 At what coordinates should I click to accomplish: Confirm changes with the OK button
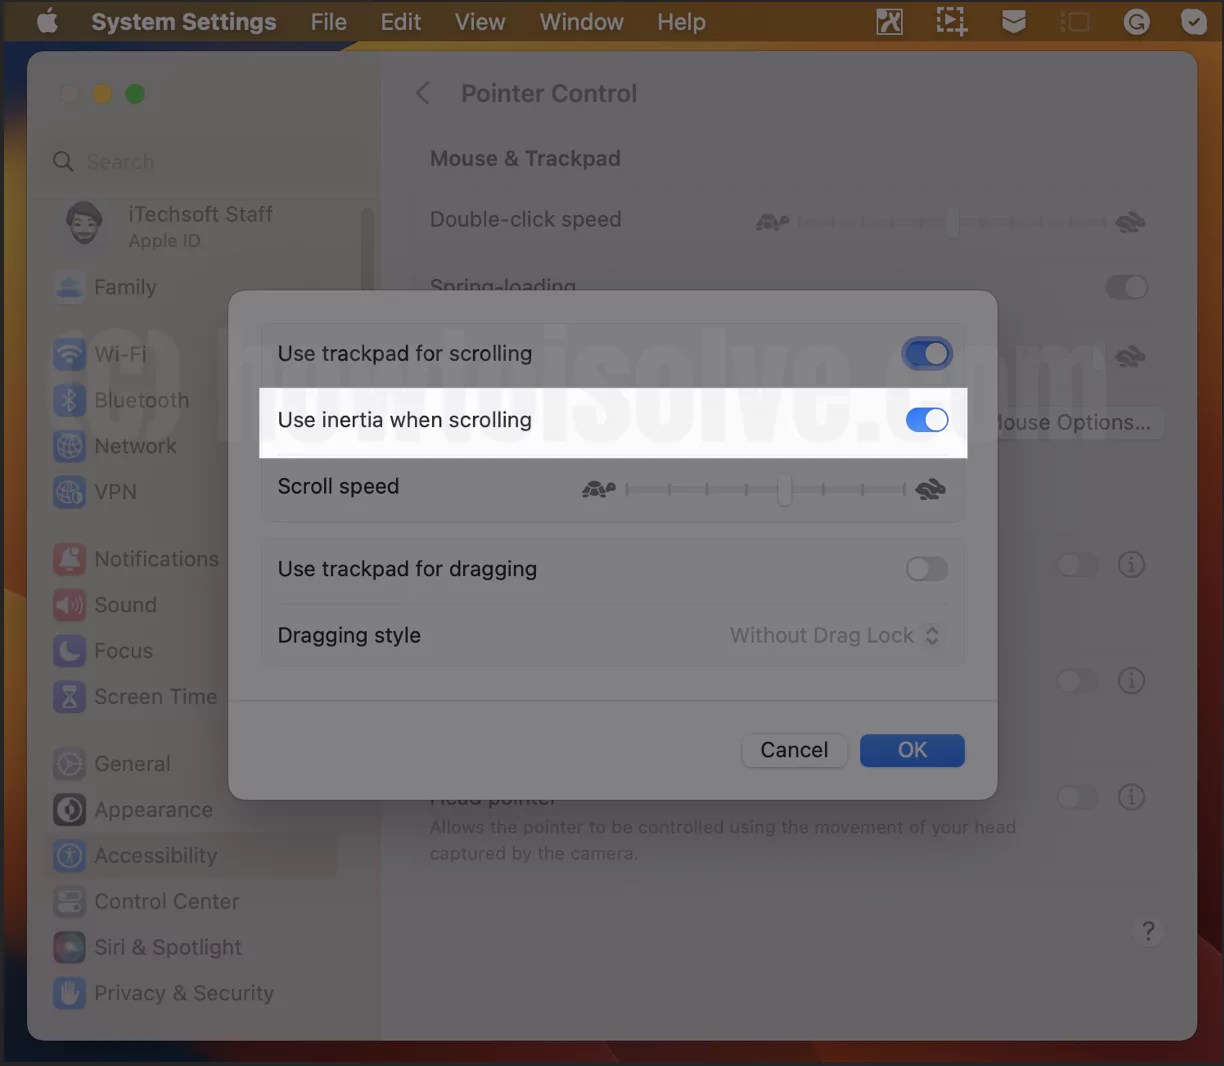(911, 750)
